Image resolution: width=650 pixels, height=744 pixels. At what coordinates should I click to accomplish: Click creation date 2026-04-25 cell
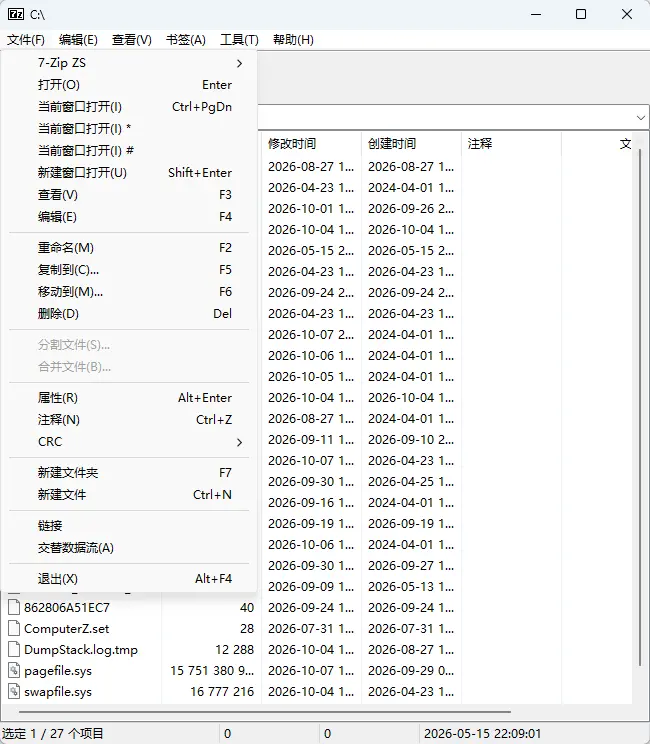[x=411, y=482]
